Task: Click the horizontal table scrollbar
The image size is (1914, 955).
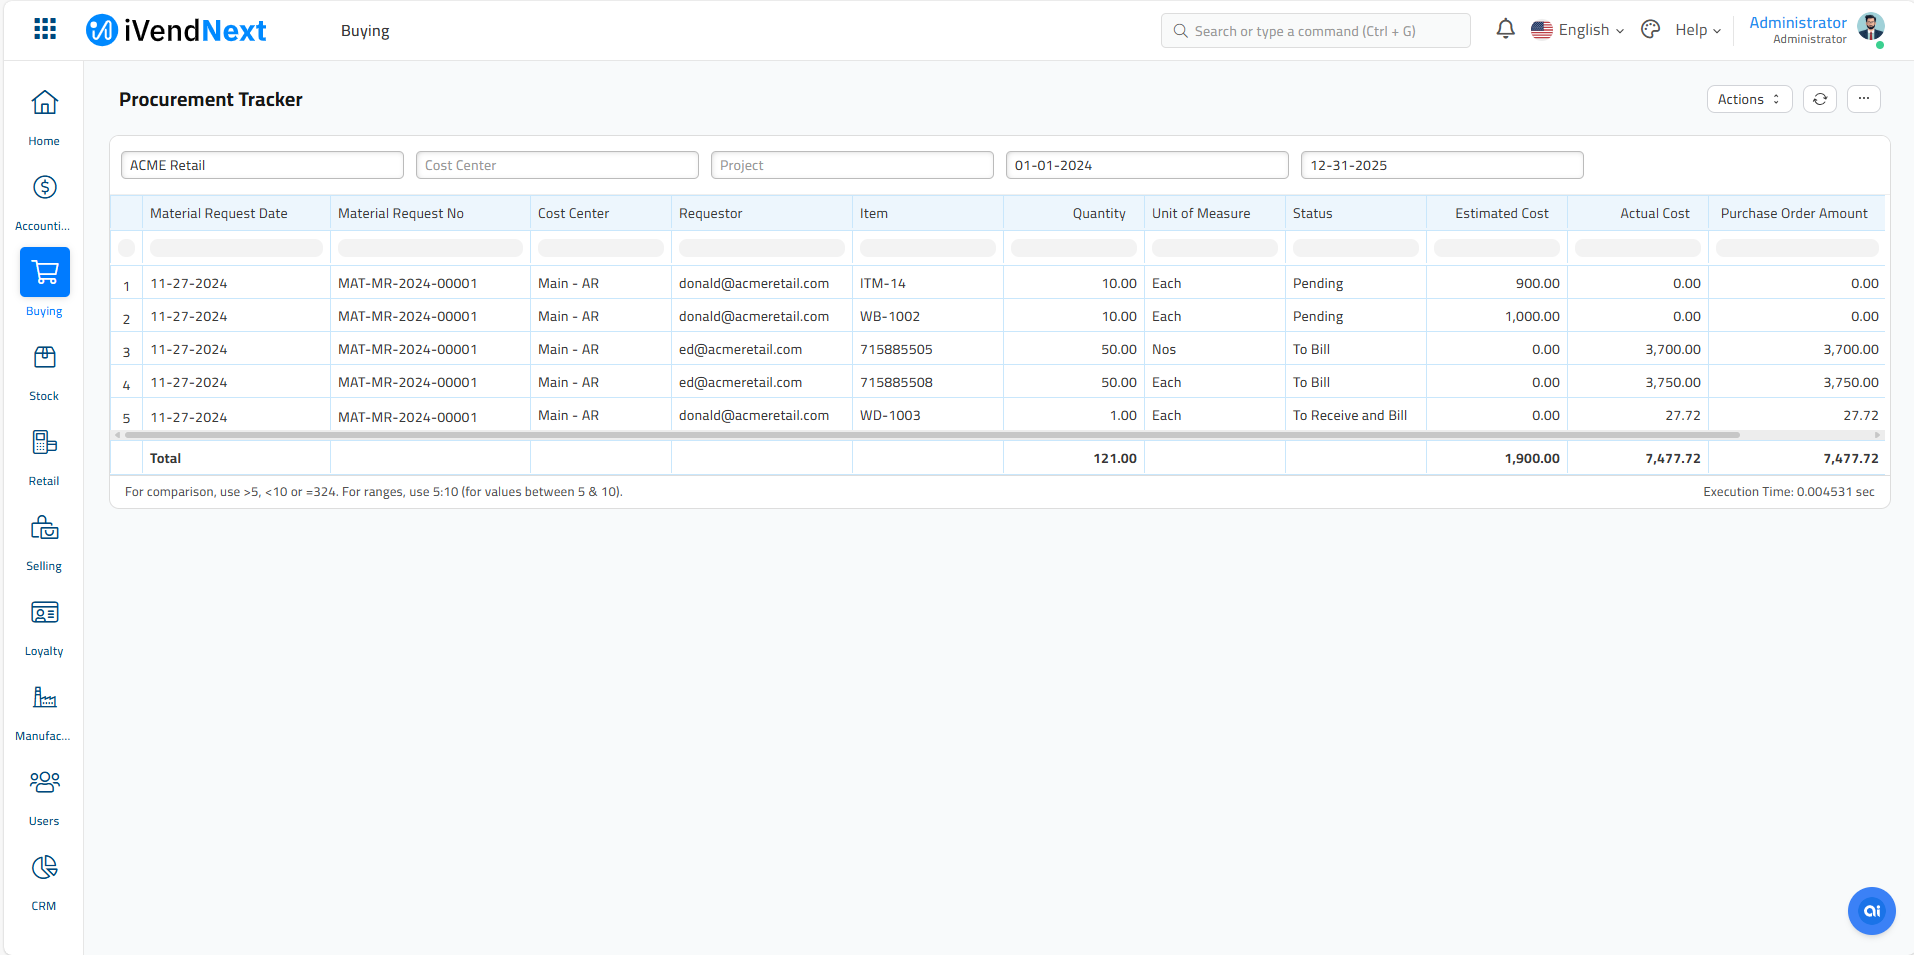Action: click(932, 435)
